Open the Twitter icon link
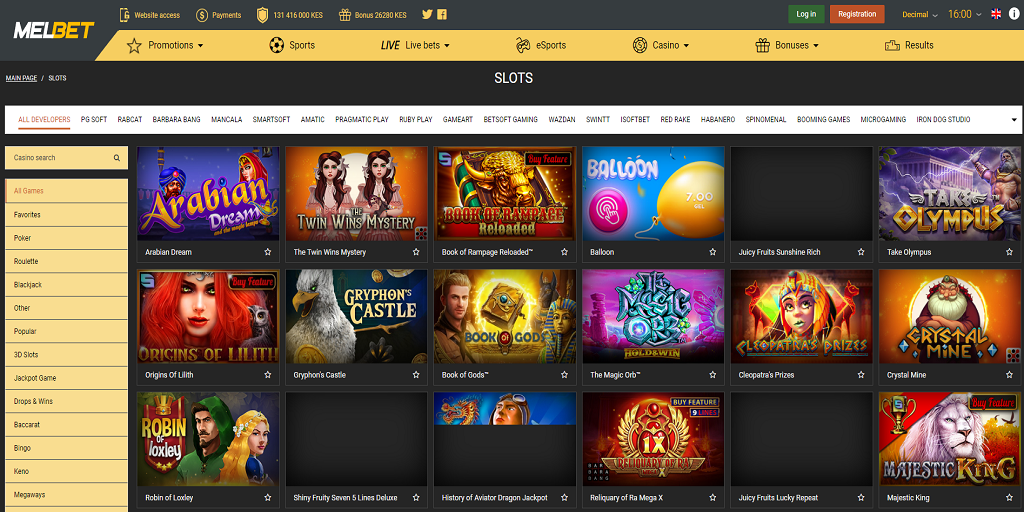The width and height of the screenshot is (1024, 512). click(427, 14)
